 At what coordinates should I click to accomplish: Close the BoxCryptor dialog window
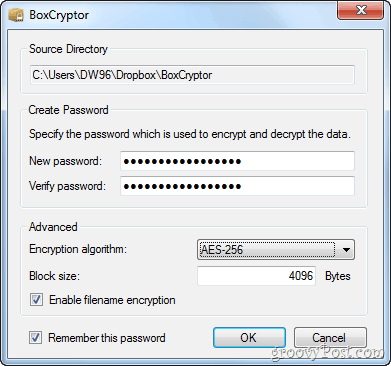(x=361, y=11)
